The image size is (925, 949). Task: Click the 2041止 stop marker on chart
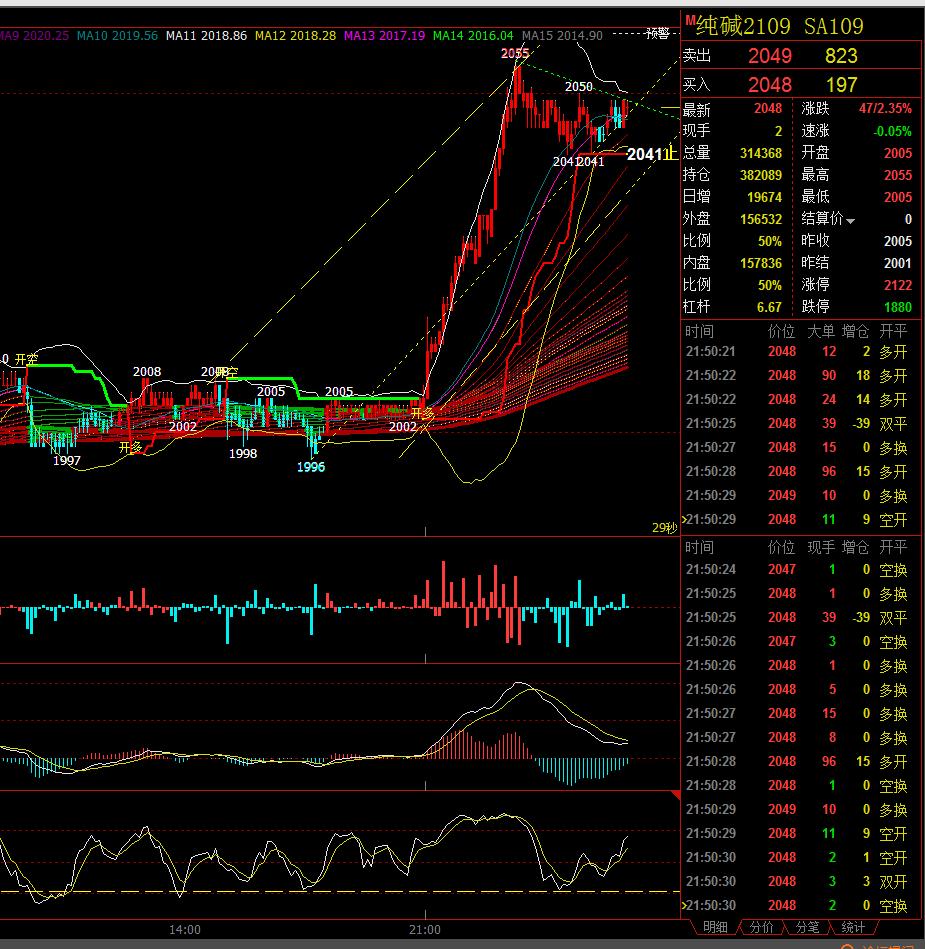[651, 154]
